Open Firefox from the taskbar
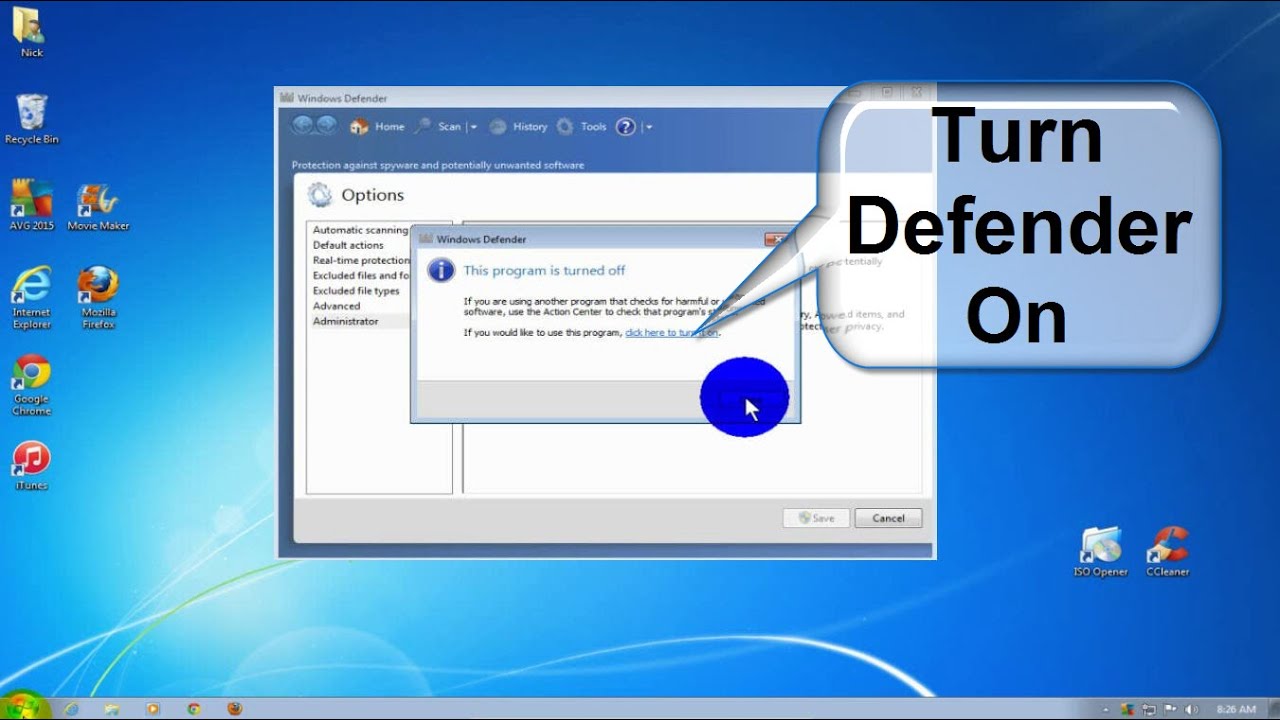This screenshot has width=1280, height=720. [235, 709]
